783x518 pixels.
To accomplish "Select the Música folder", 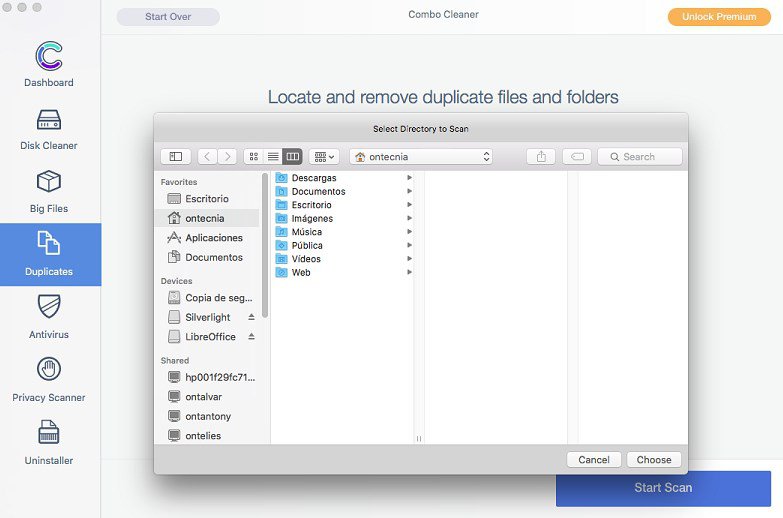I will [x=344, y=232].
